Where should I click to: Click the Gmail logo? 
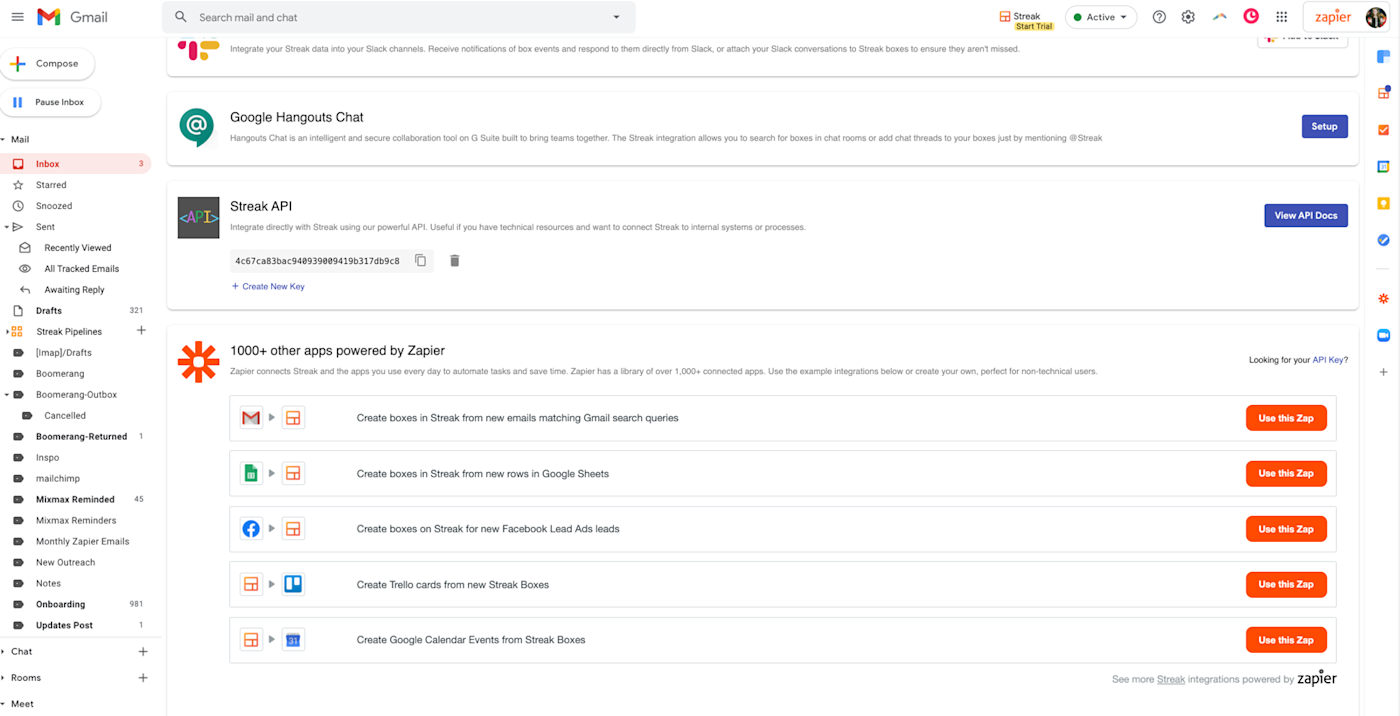[72, 17]
